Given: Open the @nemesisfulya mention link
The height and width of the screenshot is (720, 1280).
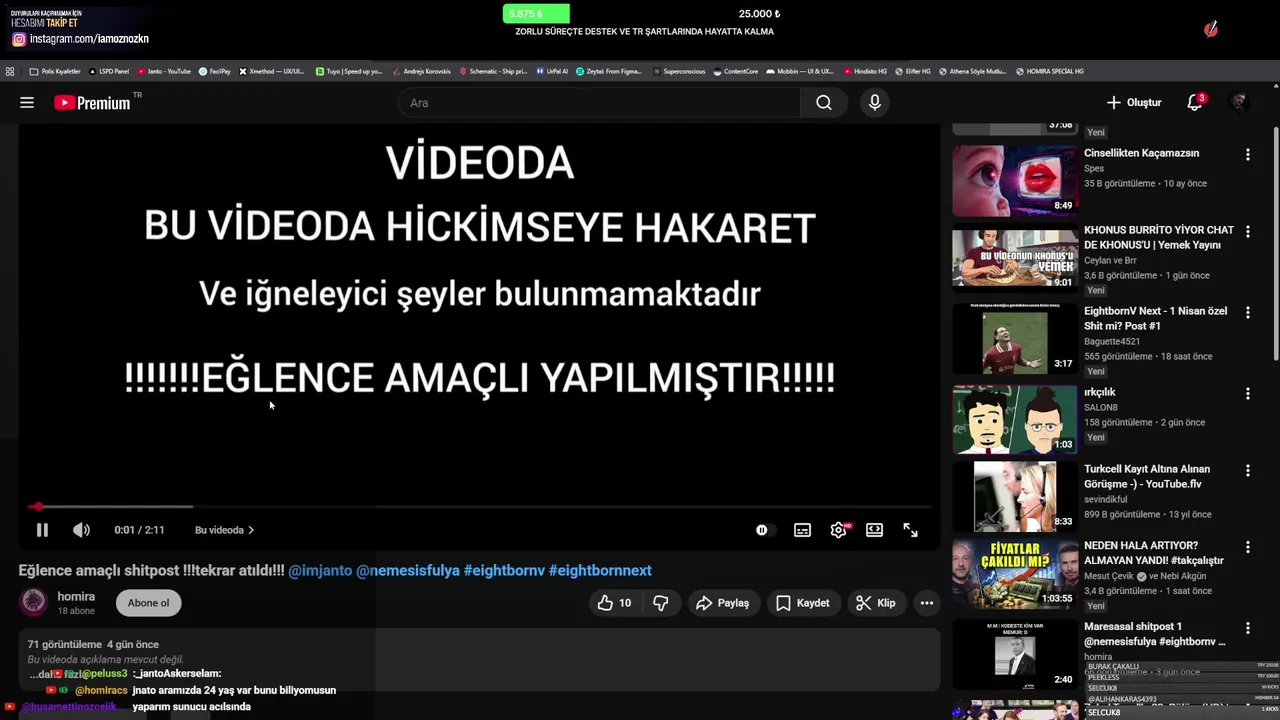Looking at the screenshot, I should (x=408, y=570).
